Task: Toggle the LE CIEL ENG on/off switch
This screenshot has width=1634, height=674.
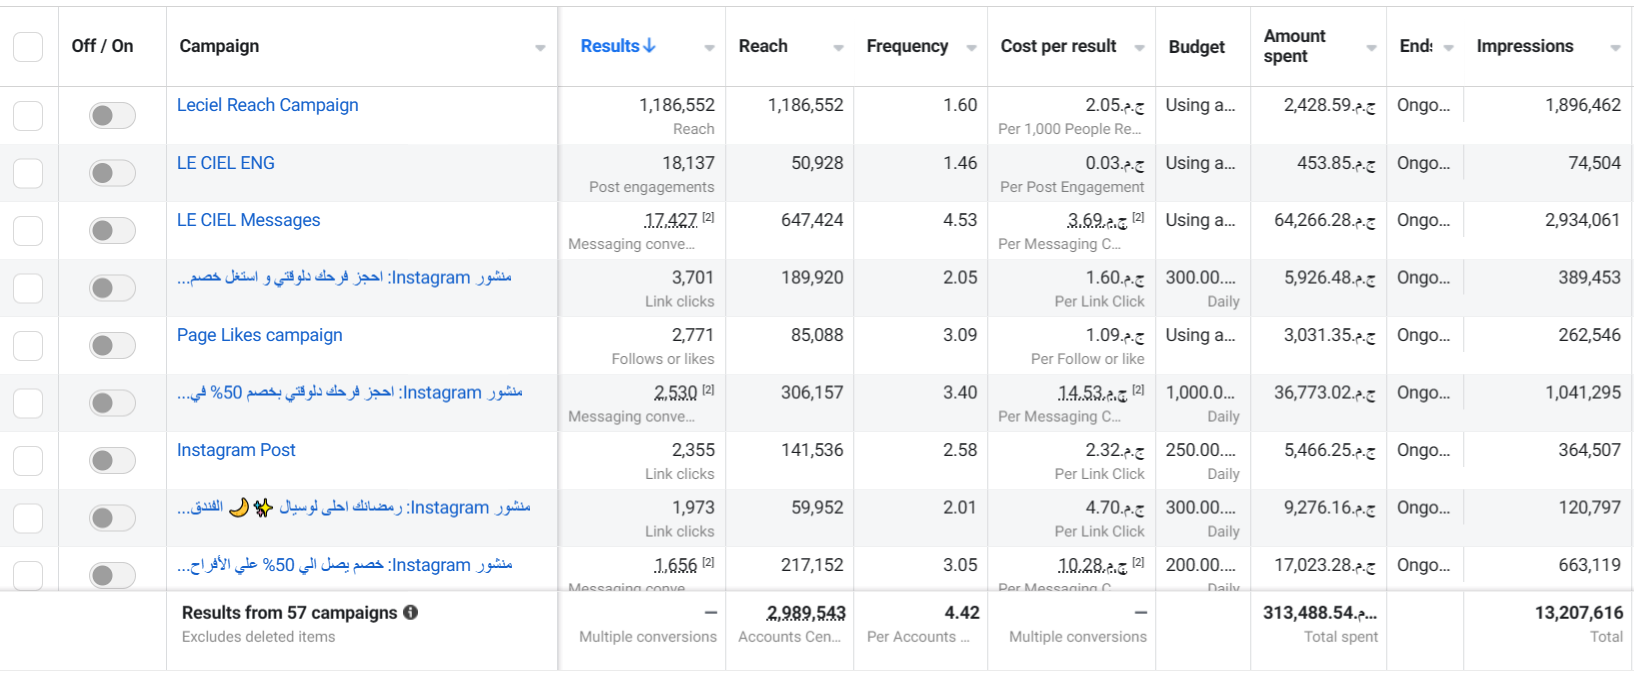Action: point(112,173)
